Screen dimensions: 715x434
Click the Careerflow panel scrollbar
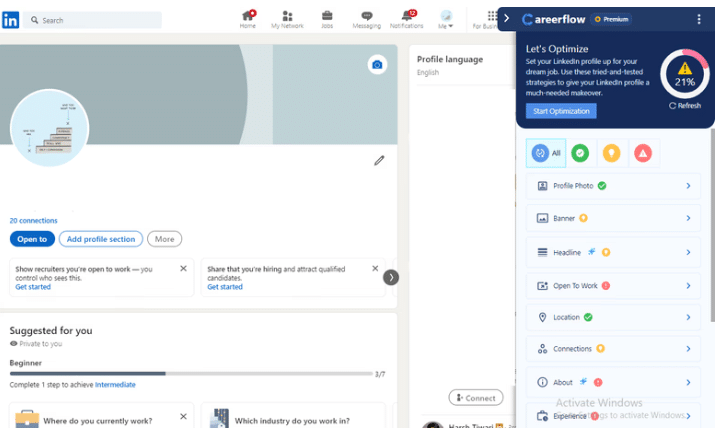[x=712, y=226]
